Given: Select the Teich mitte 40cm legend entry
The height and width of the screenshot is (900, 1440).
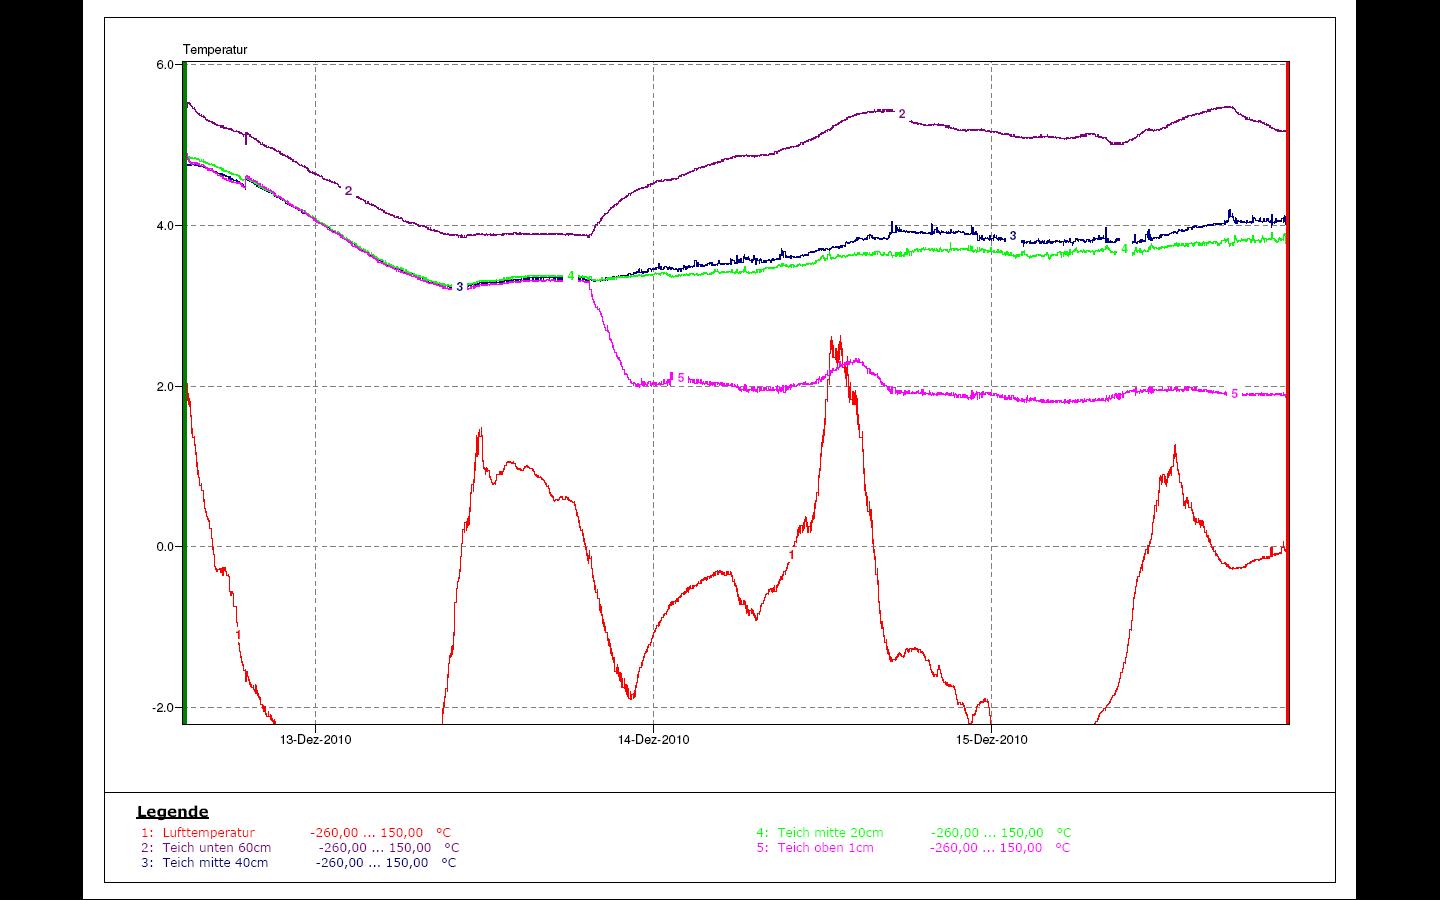Looking at the screenshot, I should point(215,862).
